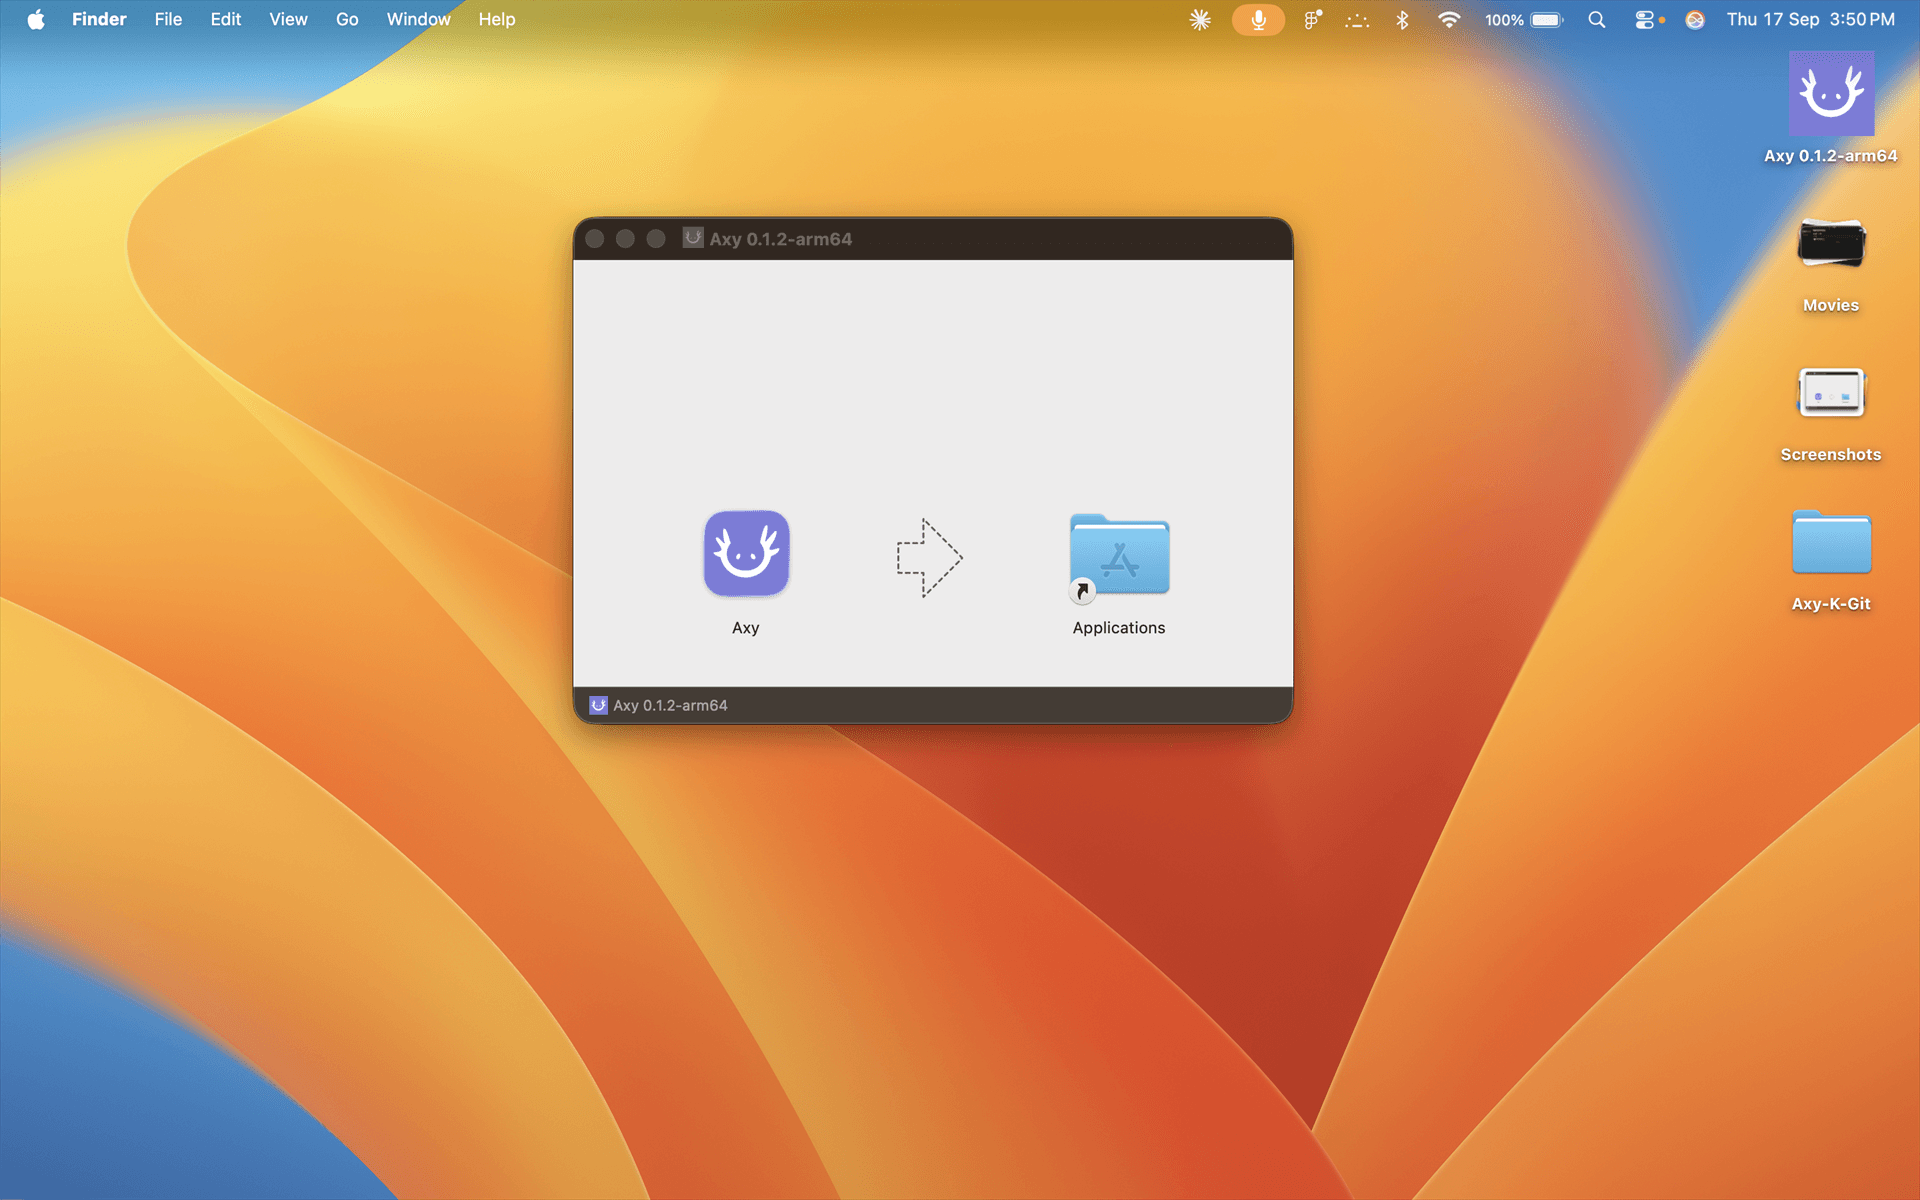This screenshot has height=1200, width=1920.
Task: Minimize the Axy 0.1.2-arm64 window
Action: (625, 239)
